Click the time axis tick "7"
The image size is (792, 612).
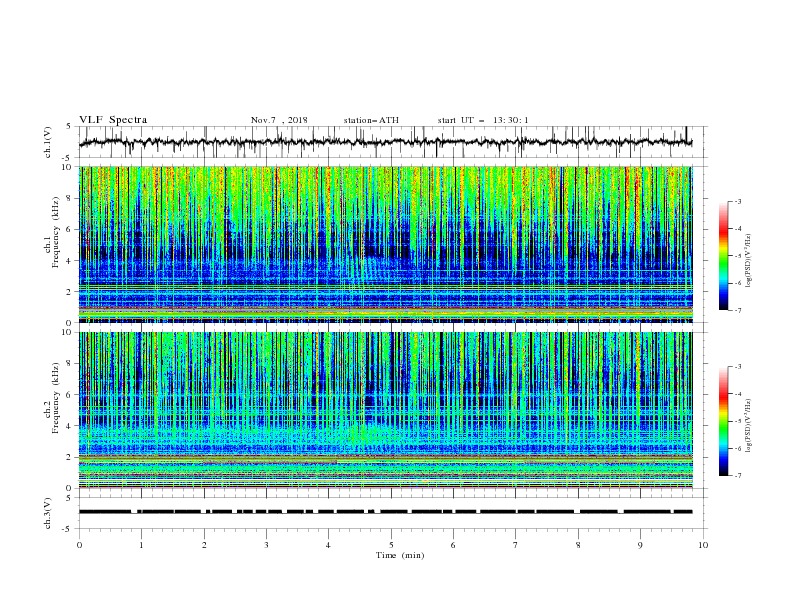pos(516,545)
